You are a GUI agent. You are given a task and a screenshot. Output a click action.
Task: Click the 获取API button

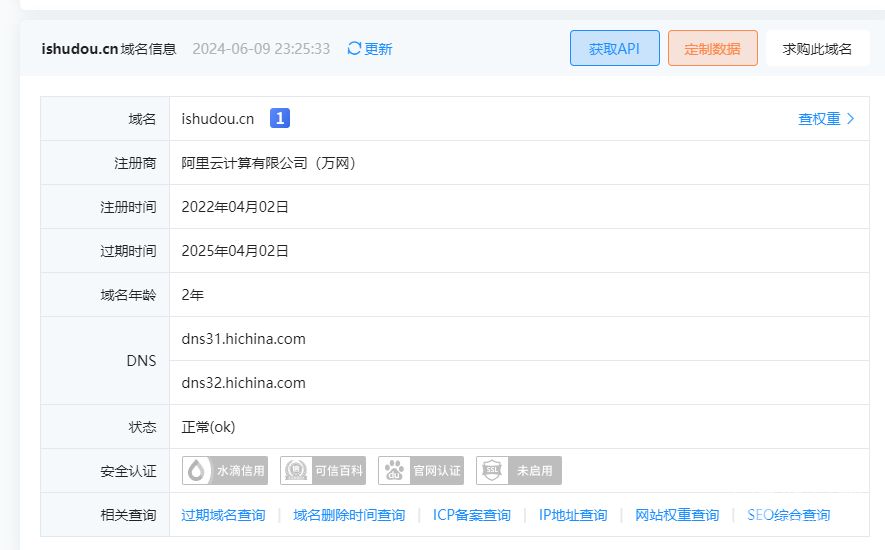click(x=615, y=49)
